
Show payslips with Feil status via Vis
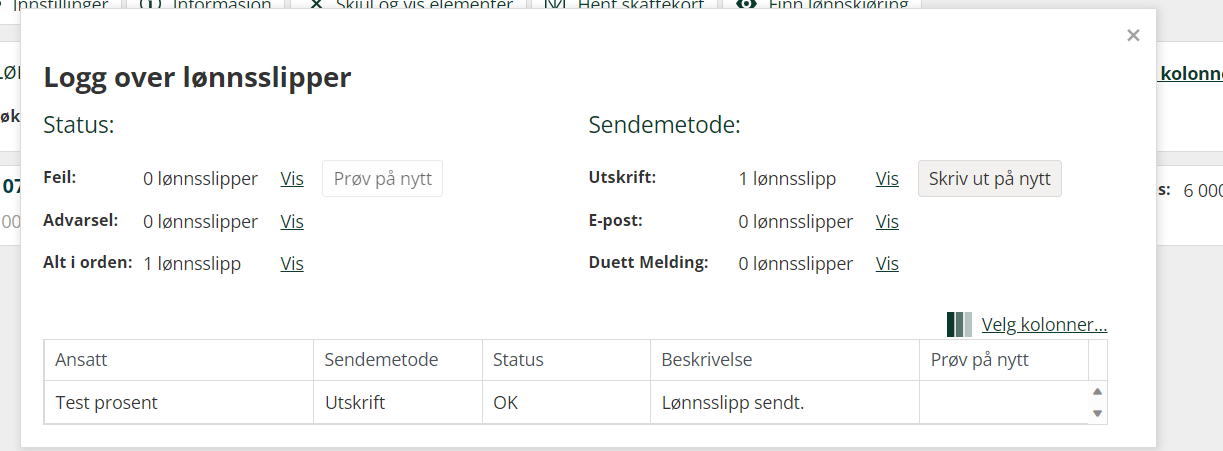[x=292, y=179]
